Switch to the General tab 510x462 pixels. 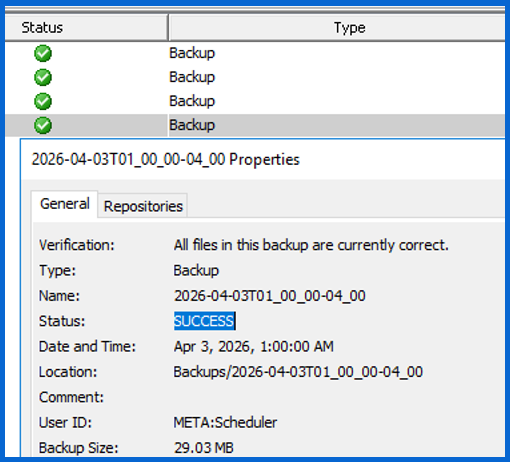click(65, 204)
